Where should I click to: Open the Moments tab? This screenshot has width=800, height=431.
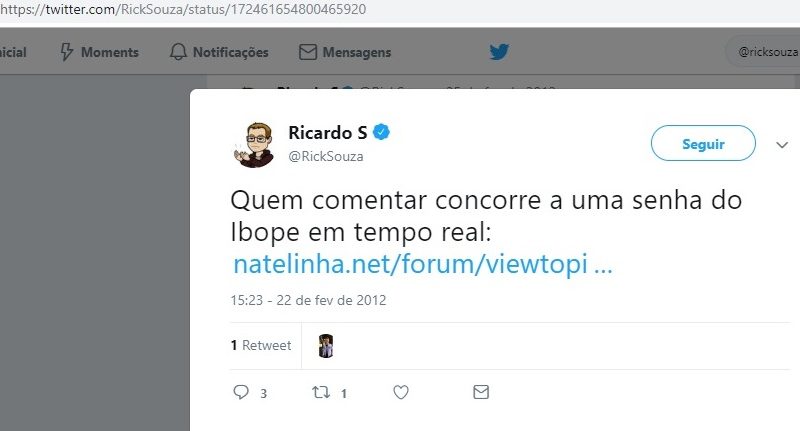click(99, 52)
